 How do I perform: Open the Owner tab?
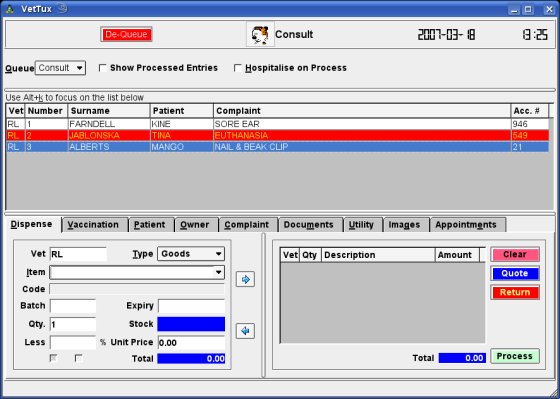tap(195, 225)
